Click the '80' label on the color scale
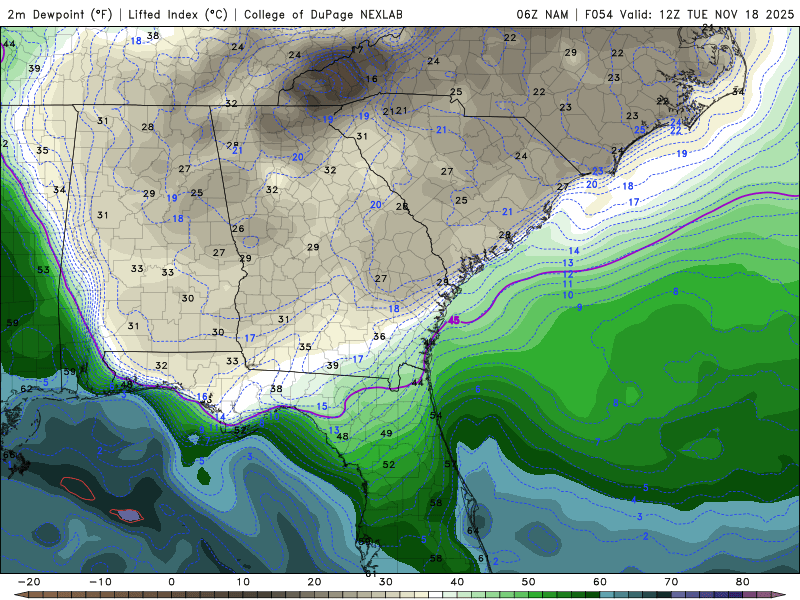This screenshot has width=800, height=600. coord(743,582)
